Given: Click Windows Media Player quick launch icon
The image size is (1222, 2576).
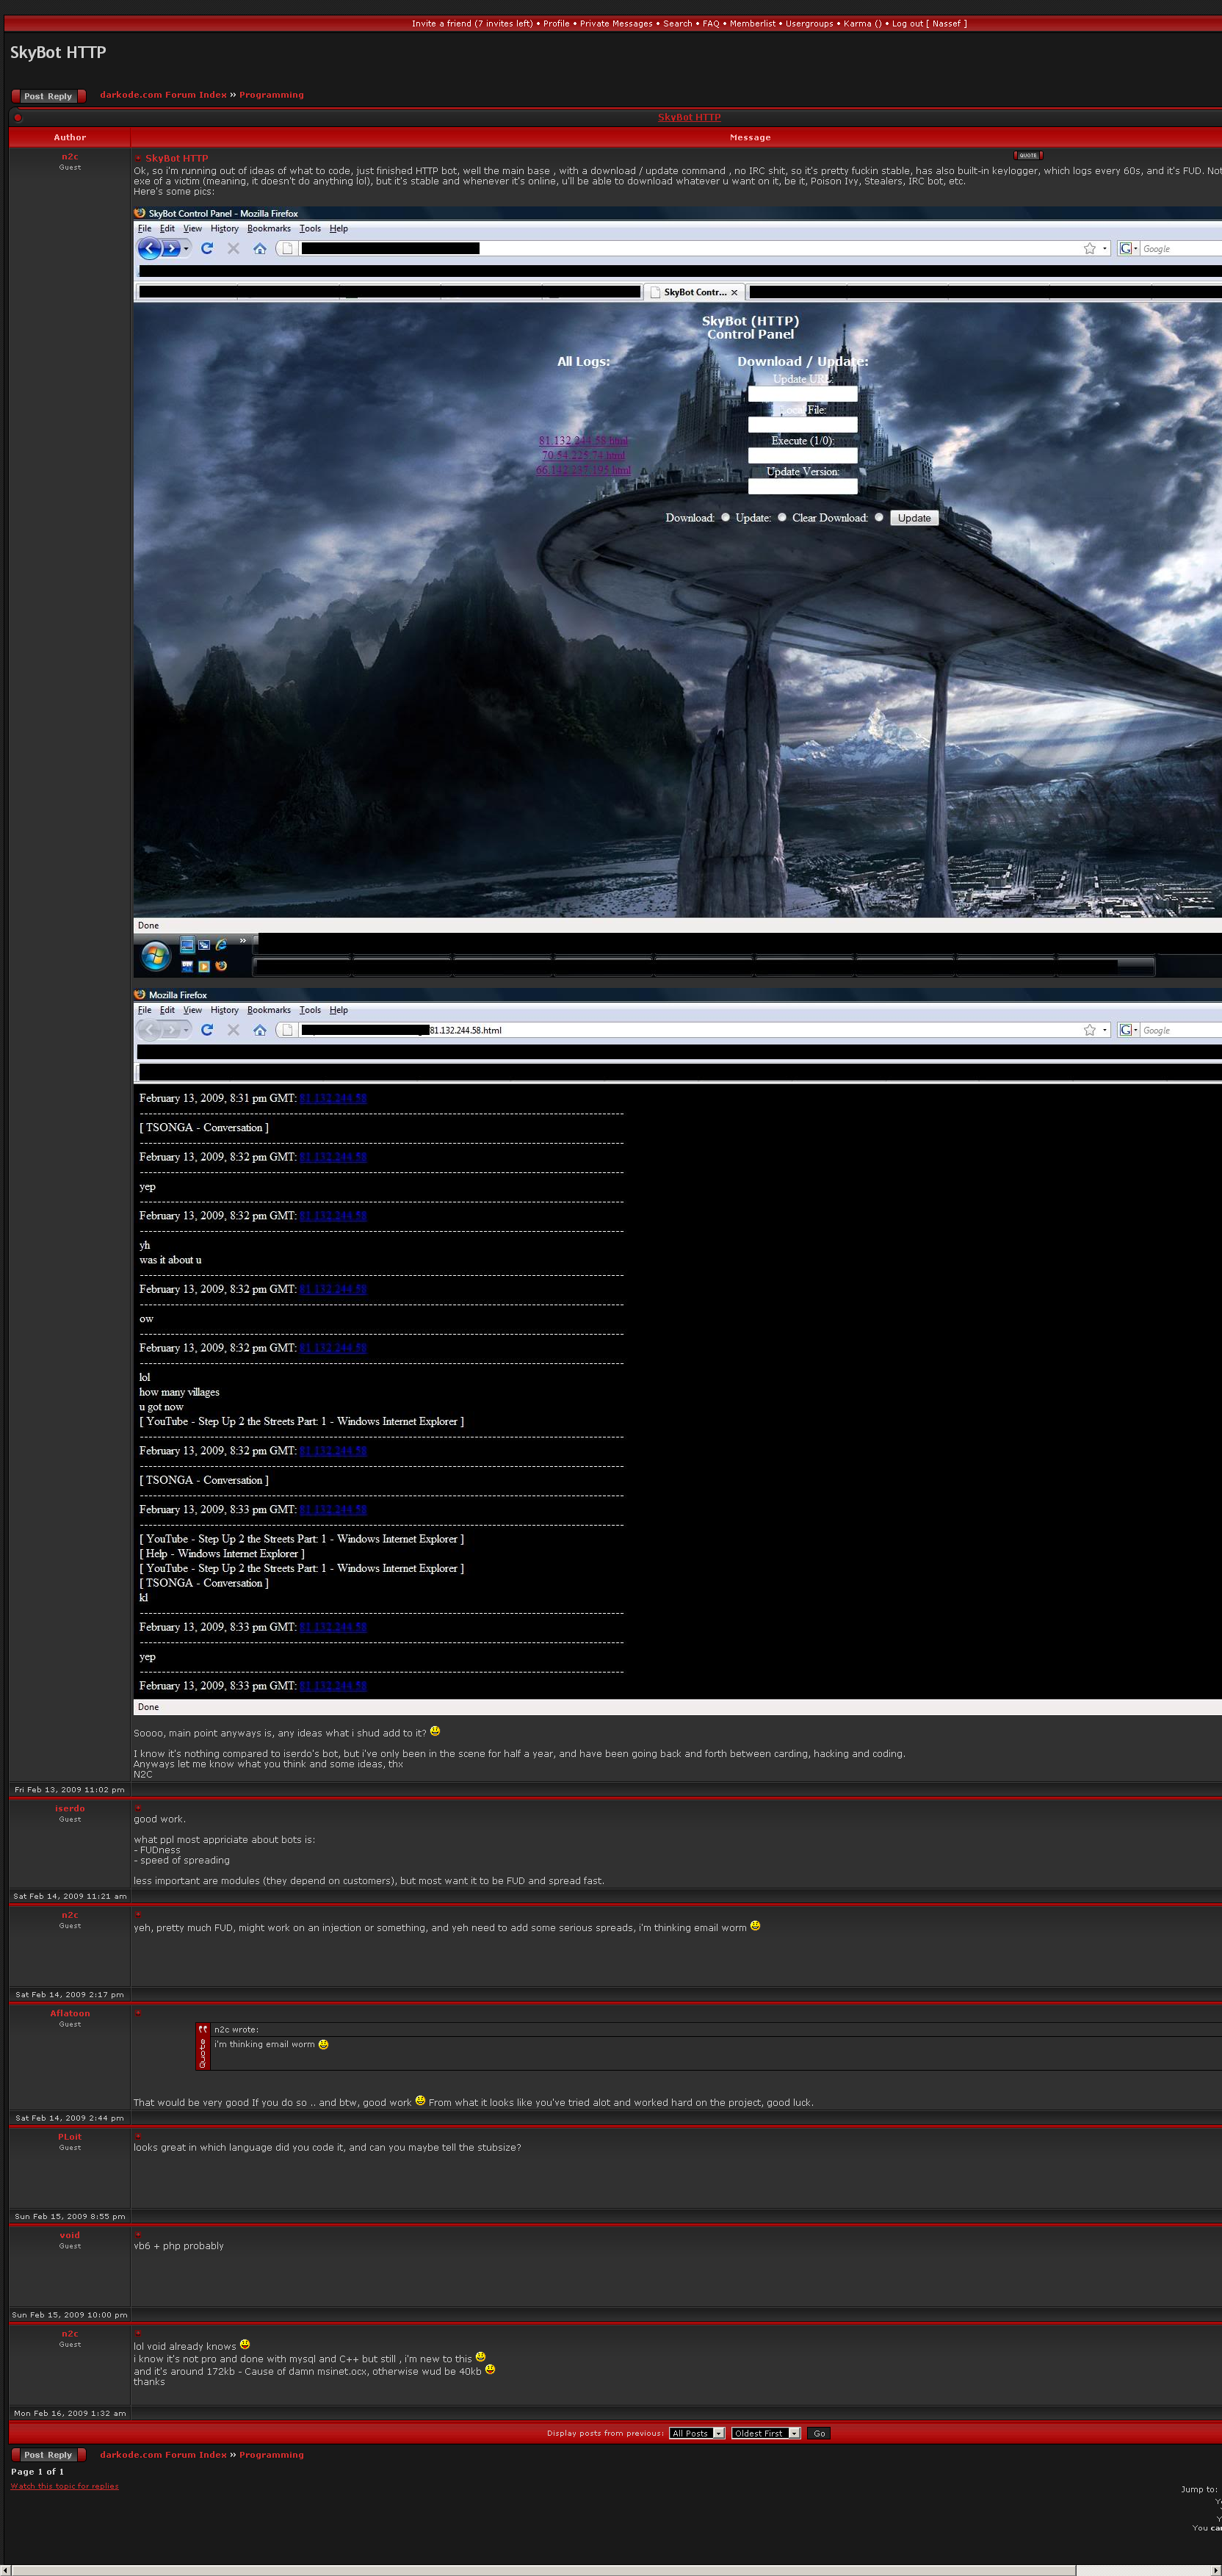Looking at the screenshot, I should pos(204,966).
